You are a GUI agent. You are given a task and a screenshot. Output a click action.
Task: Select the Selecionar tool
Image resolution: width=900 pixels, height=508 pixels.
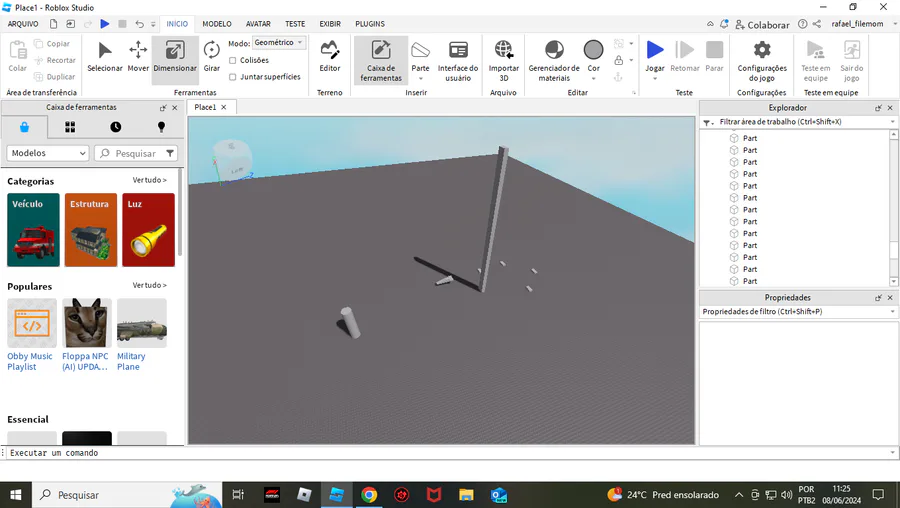pyautogui.click(x=104, y=57)
